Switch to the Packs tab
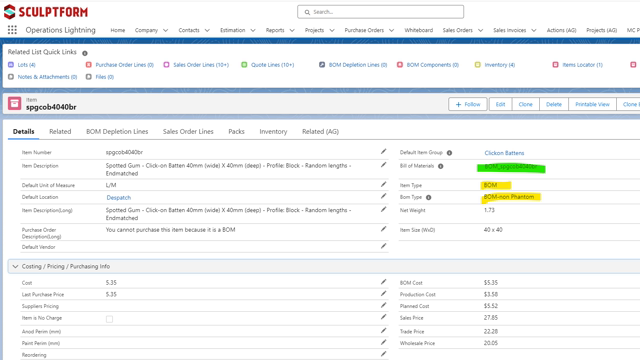The height and width of the screenshot is (360, 640). coord(236,131)
